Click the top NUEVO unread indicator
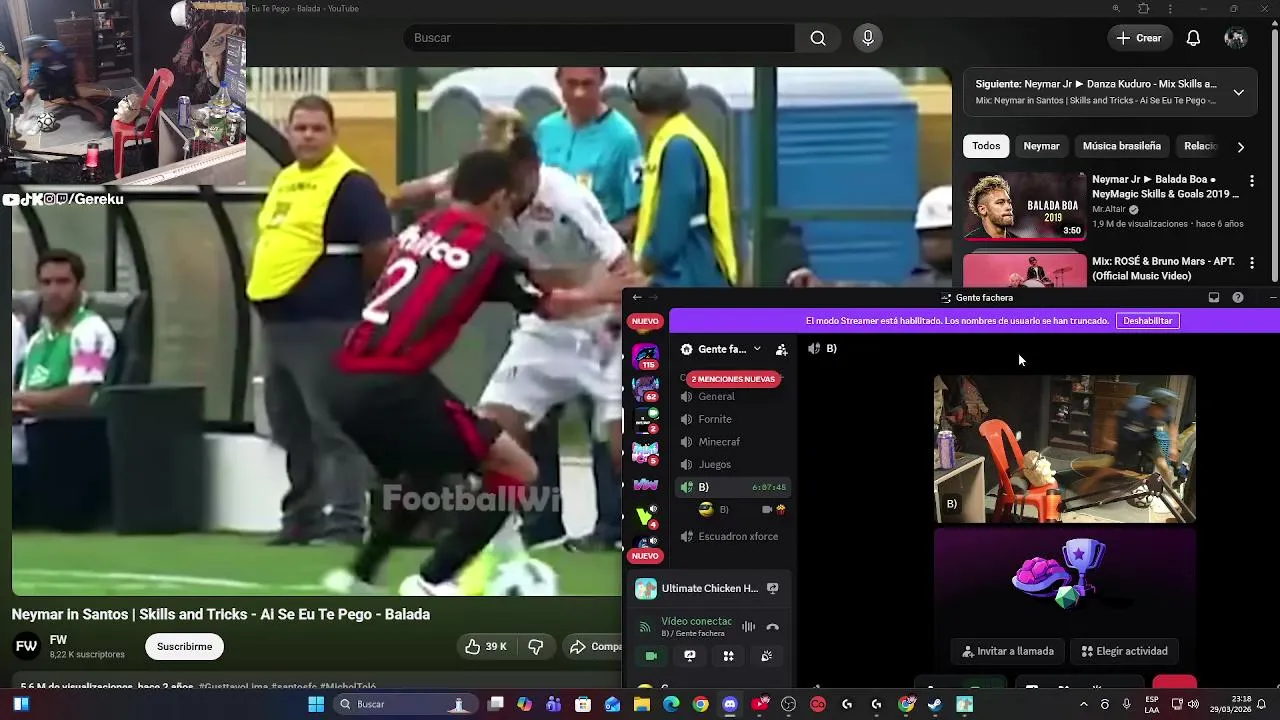 click(645, 322)
